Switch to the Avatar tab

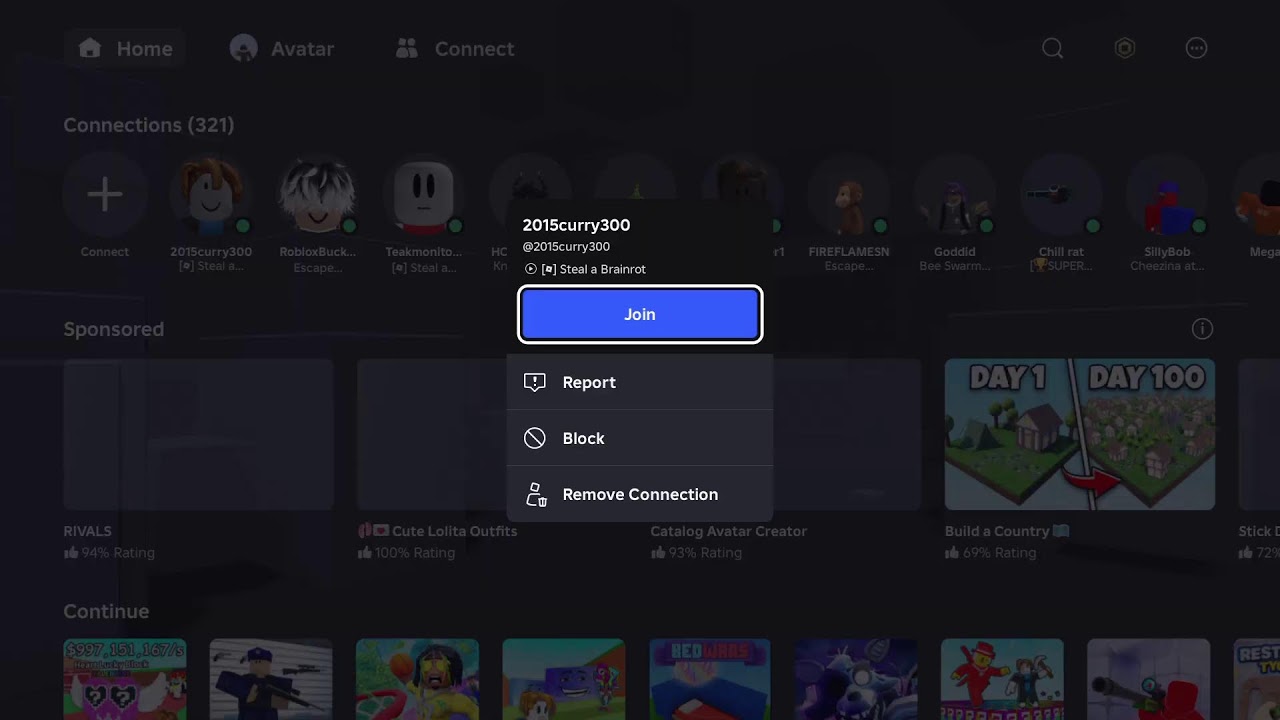(281, 48)
